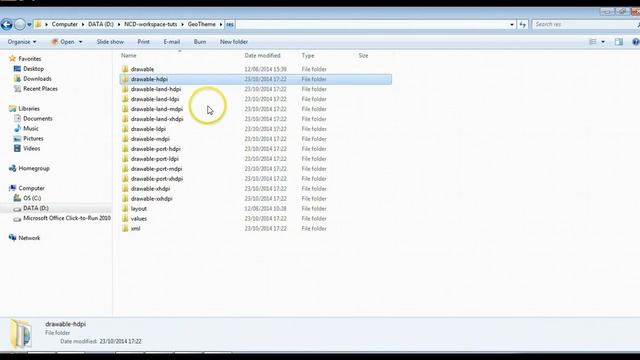Expand the Open button dropdown arrow
The image size is (640, 360).
point(80,42)
